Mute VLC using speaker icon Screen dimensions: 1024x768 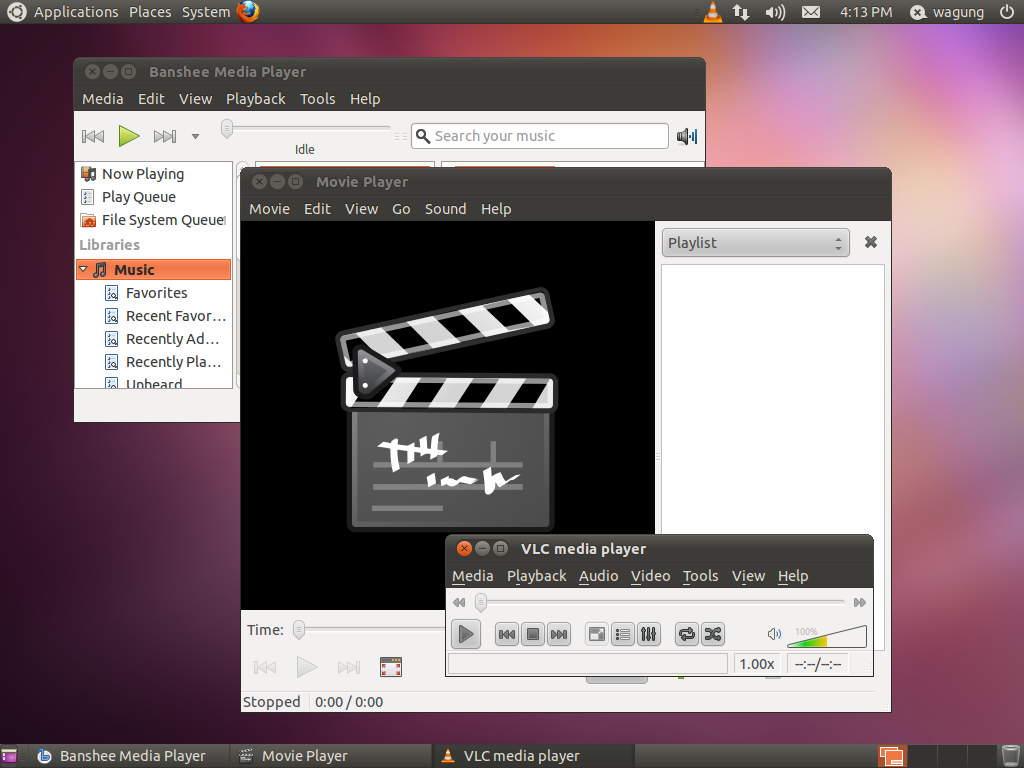pyautogui.click(x=775, y=633)
